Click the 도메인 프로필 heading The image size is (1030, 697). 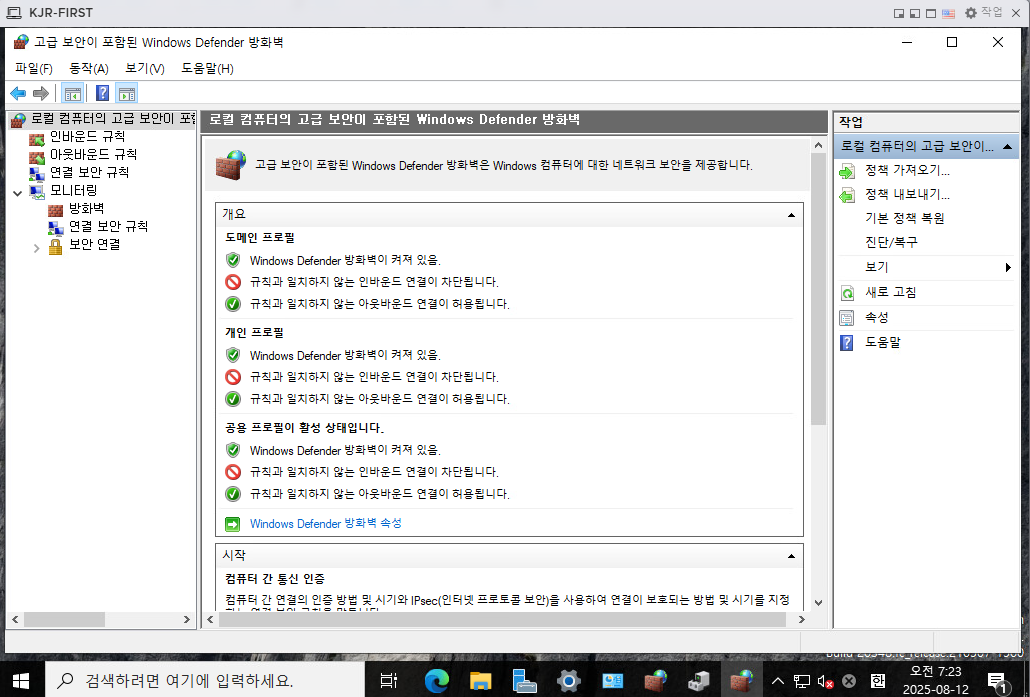coord(260,237)
